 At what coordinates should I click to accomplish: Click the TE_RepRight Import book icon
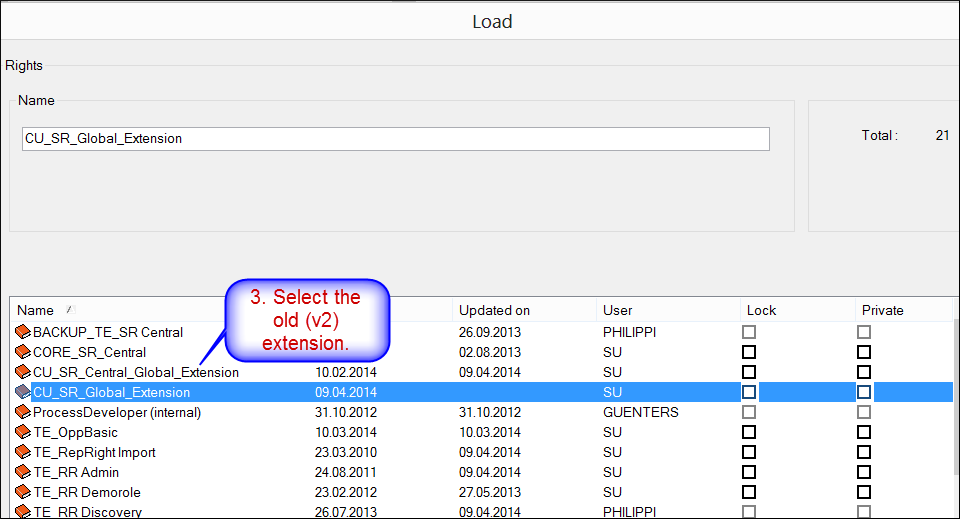point(22,452)
